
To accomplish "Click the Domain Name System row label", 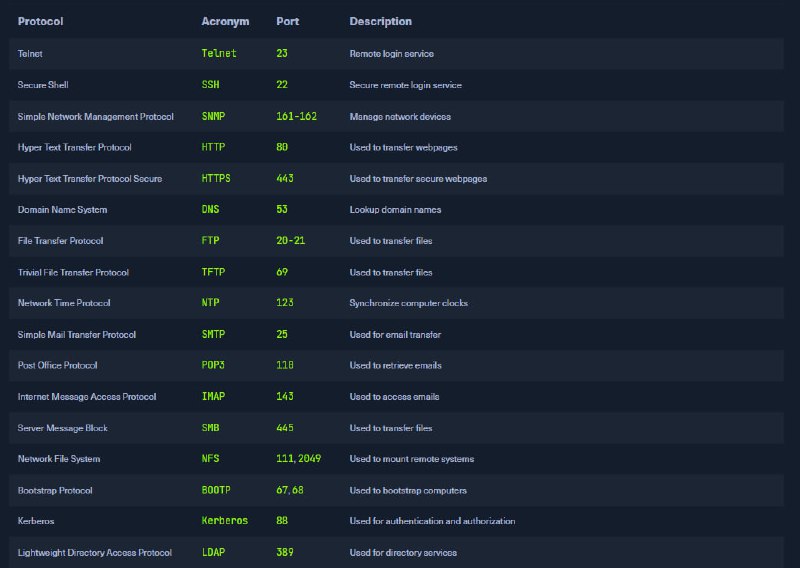I will [x=62, y=210].
